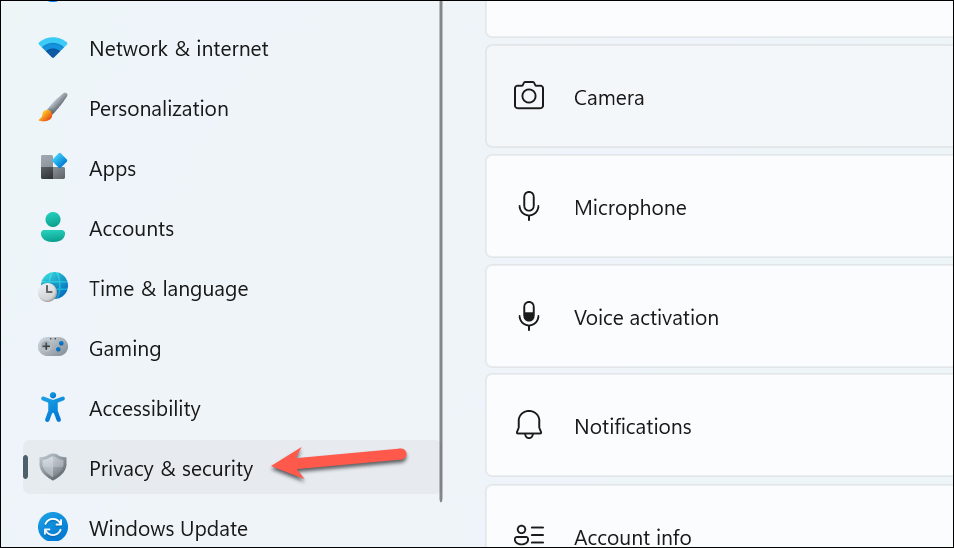Click the Privacy & security shield icon

click(x=53, y=467)
